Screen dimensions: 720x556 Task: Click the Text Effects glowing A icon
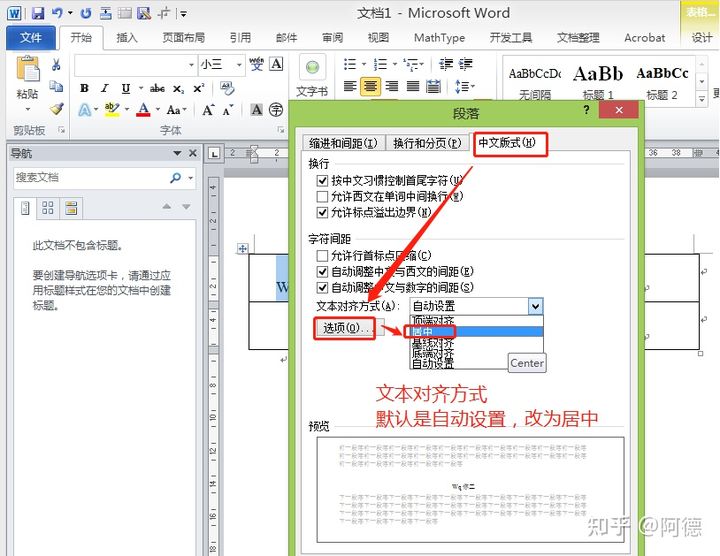click(84, 110)
